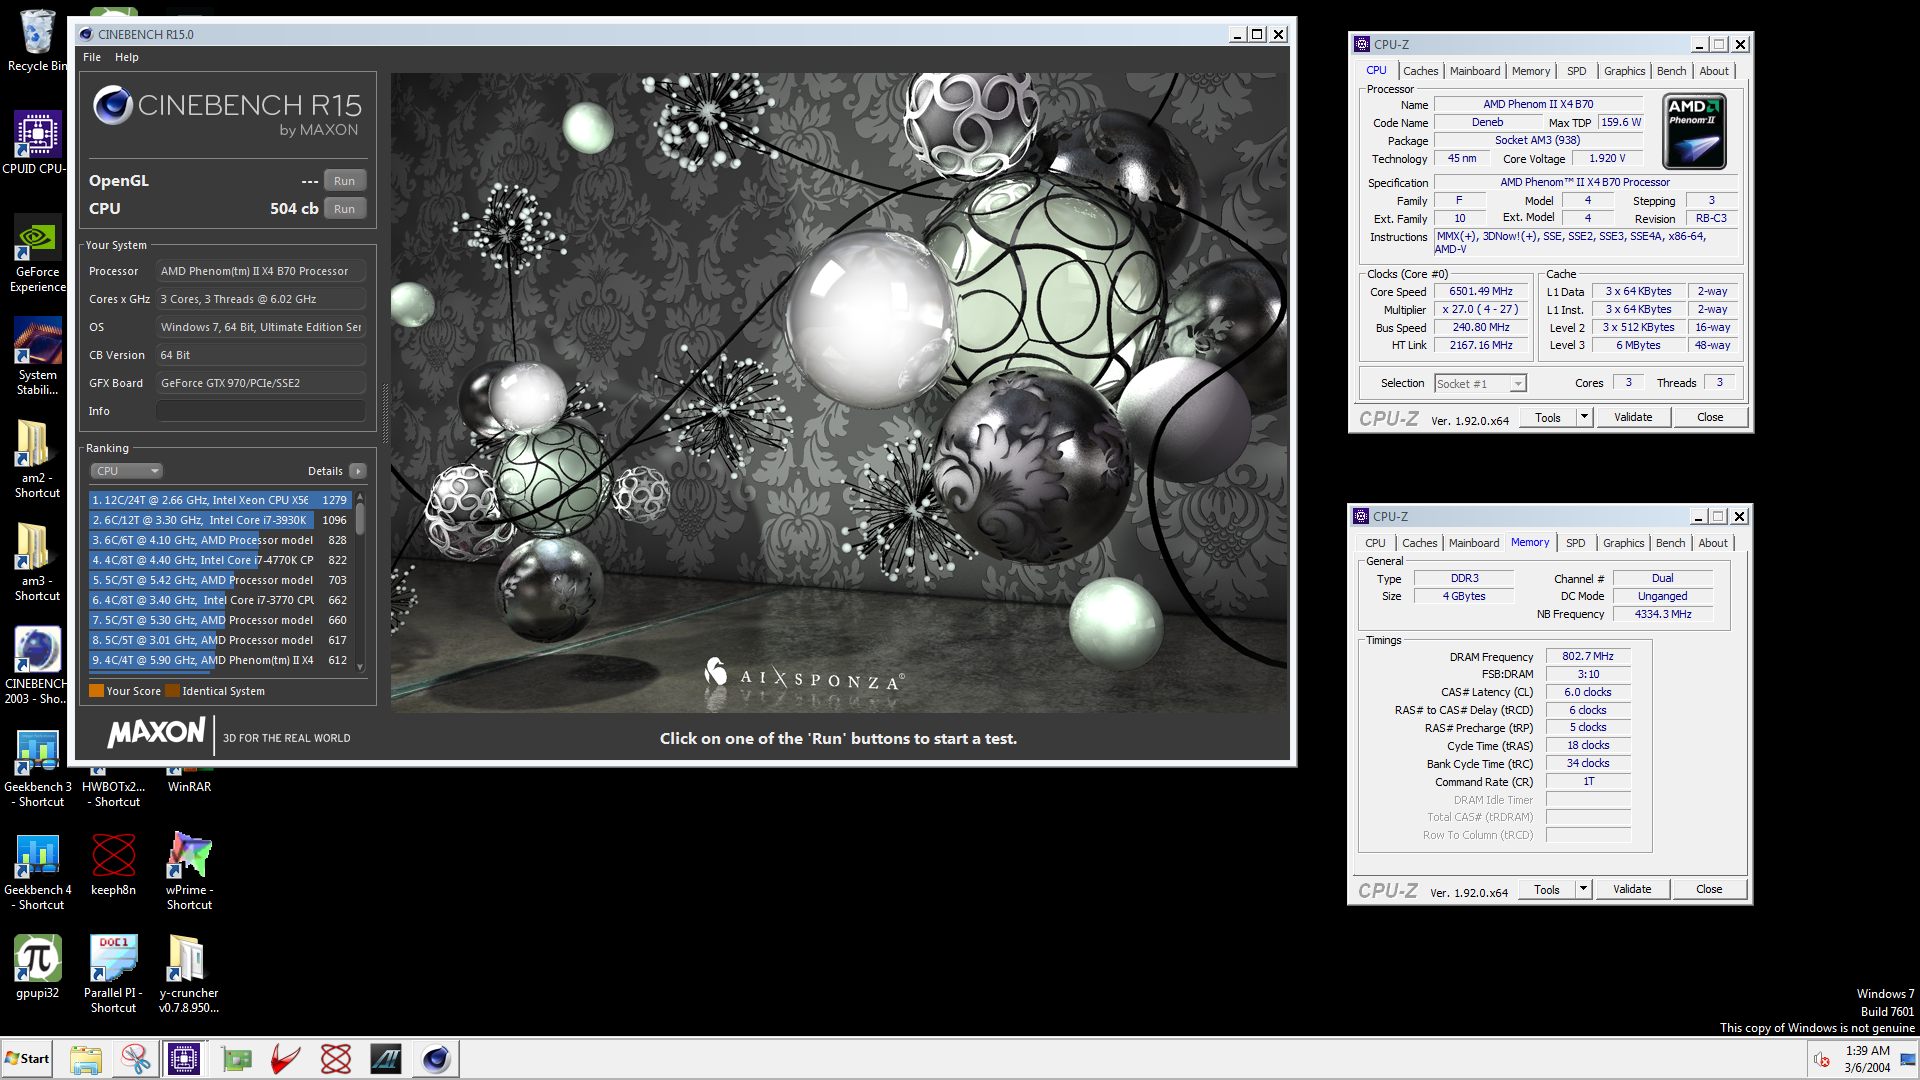This screenshot has width=1920, height=1080.
Task: Launch the CINEBENCH 2003 desktop shortcut
Action: click(37, 665)
